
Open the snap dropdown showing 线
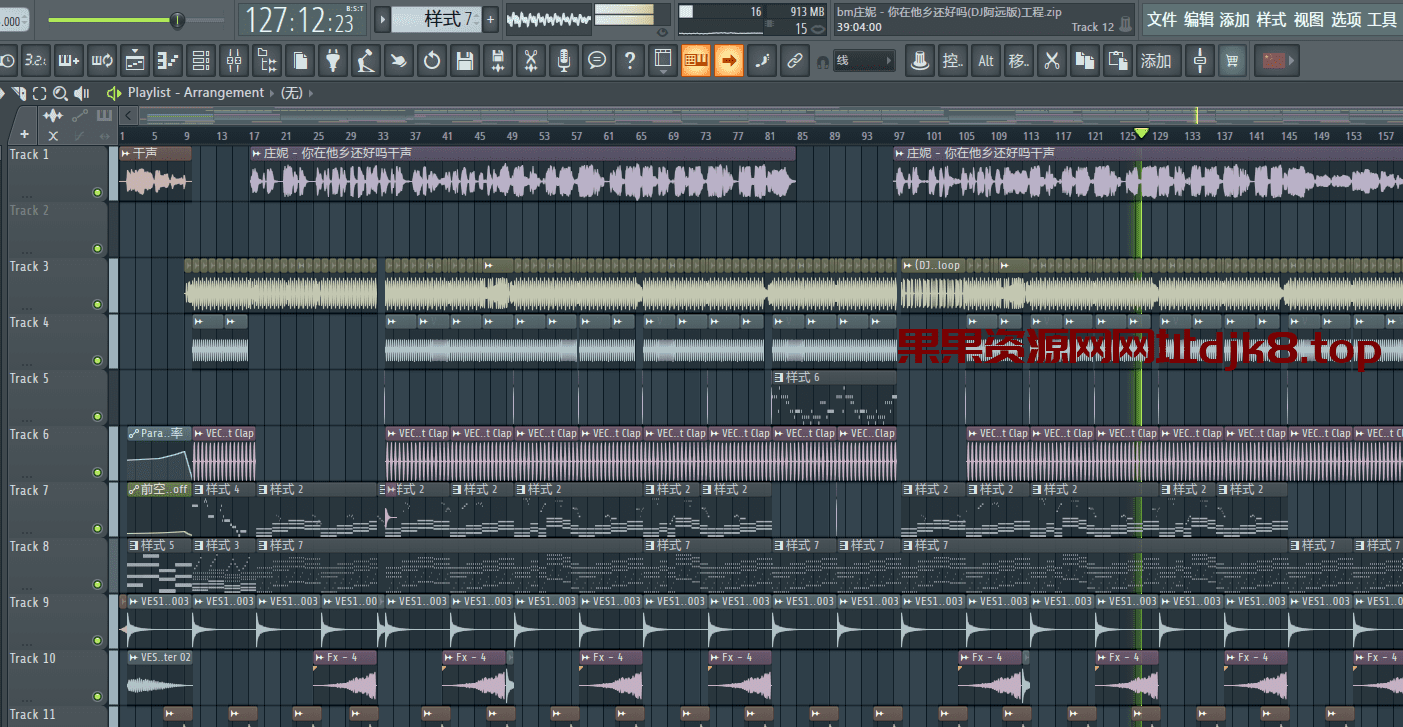coord(864,62)
